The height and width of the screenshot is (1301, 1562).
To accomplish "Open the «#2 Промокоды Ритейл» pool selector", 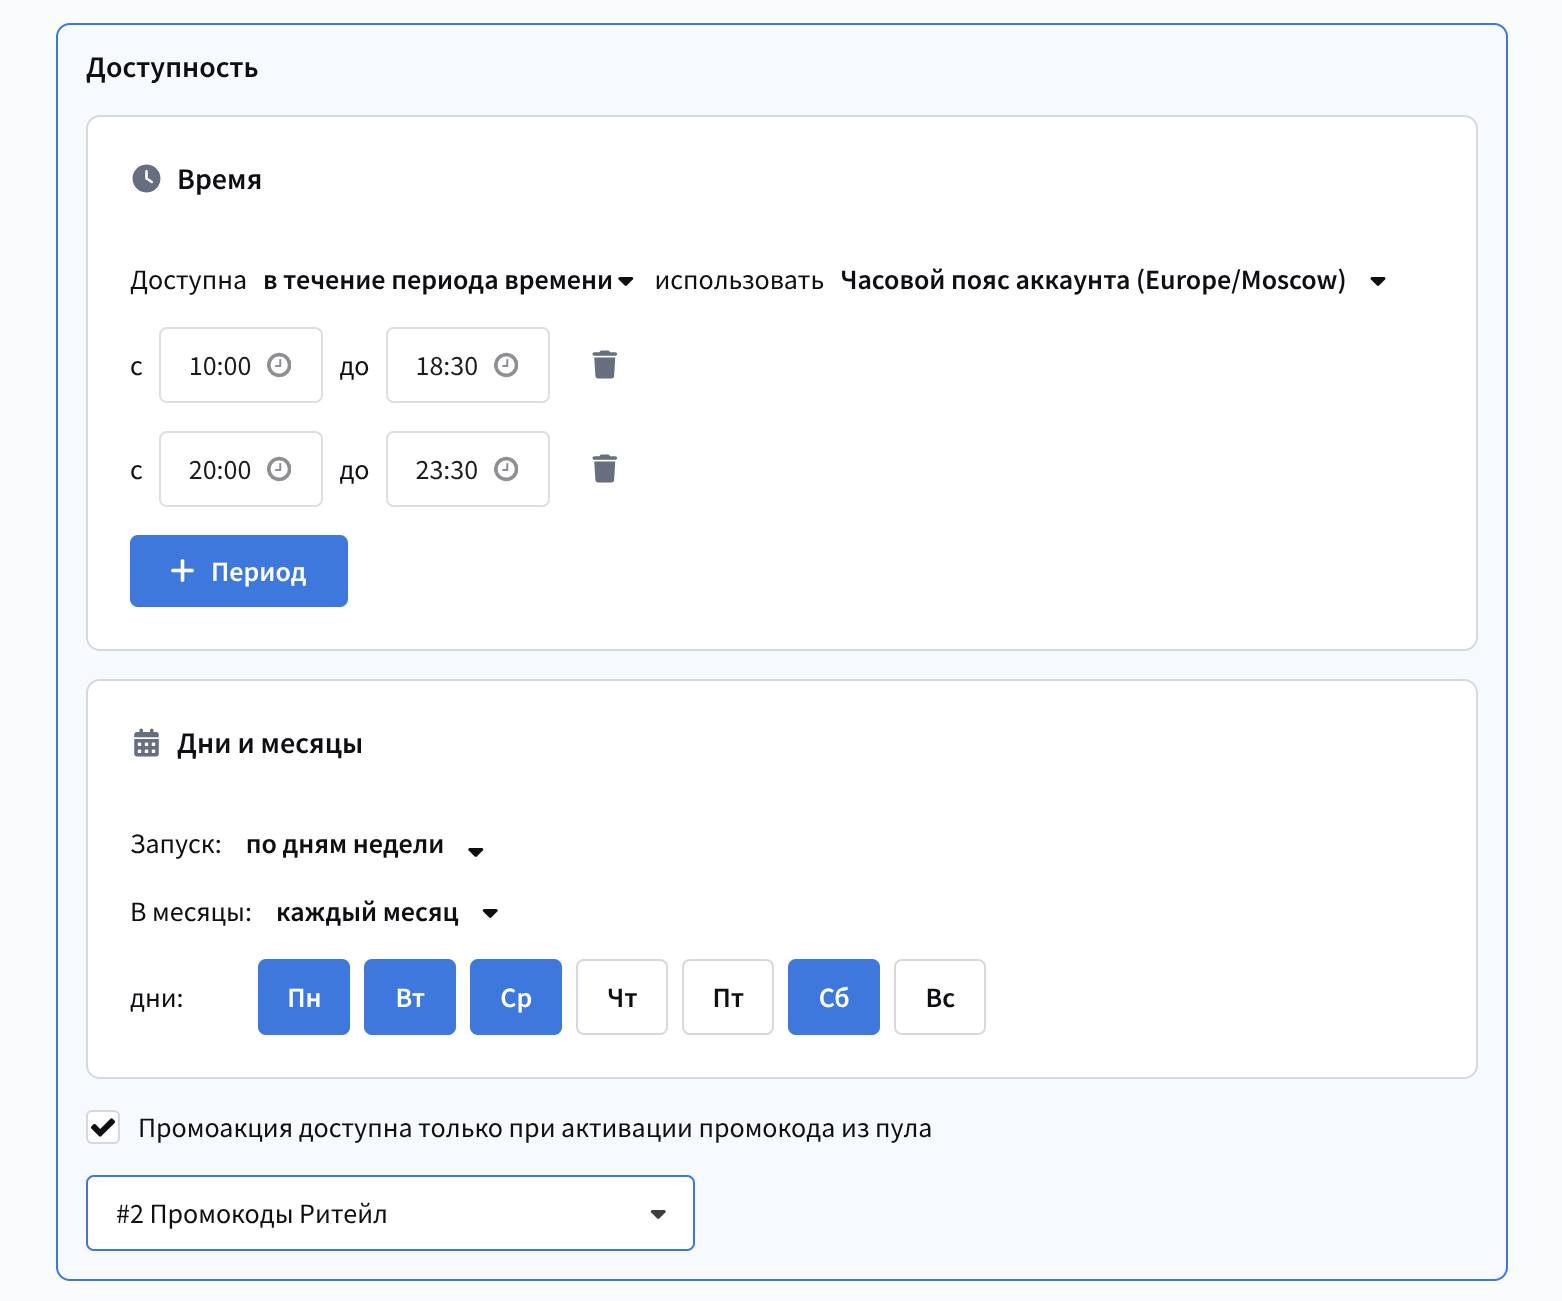I will (x=390, y=1213).
